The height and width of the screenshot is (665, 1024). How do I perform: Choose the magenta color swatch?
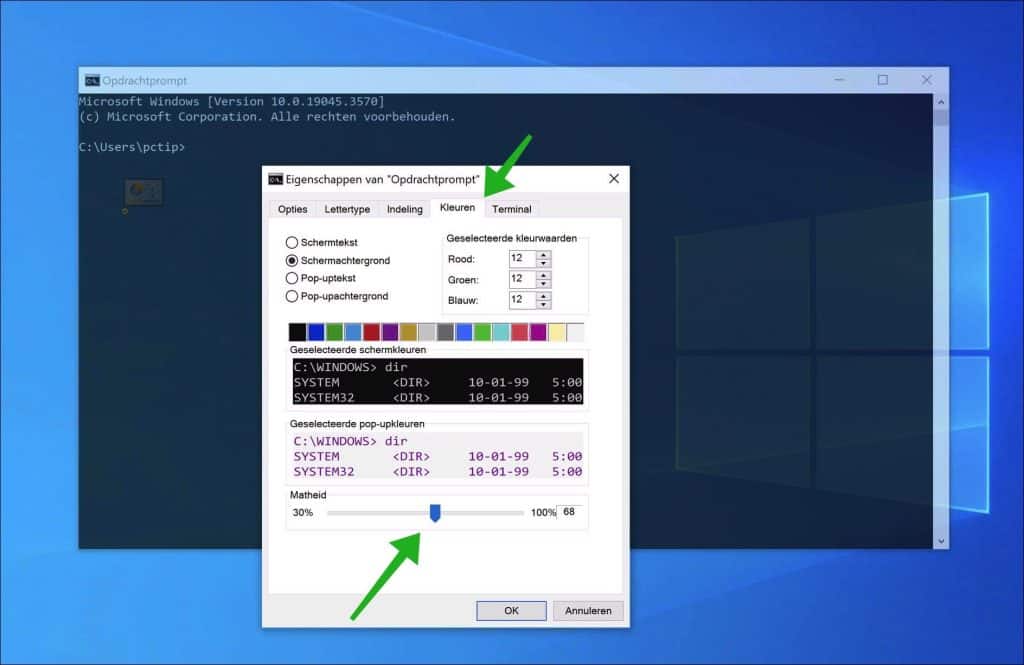[538, 332]
